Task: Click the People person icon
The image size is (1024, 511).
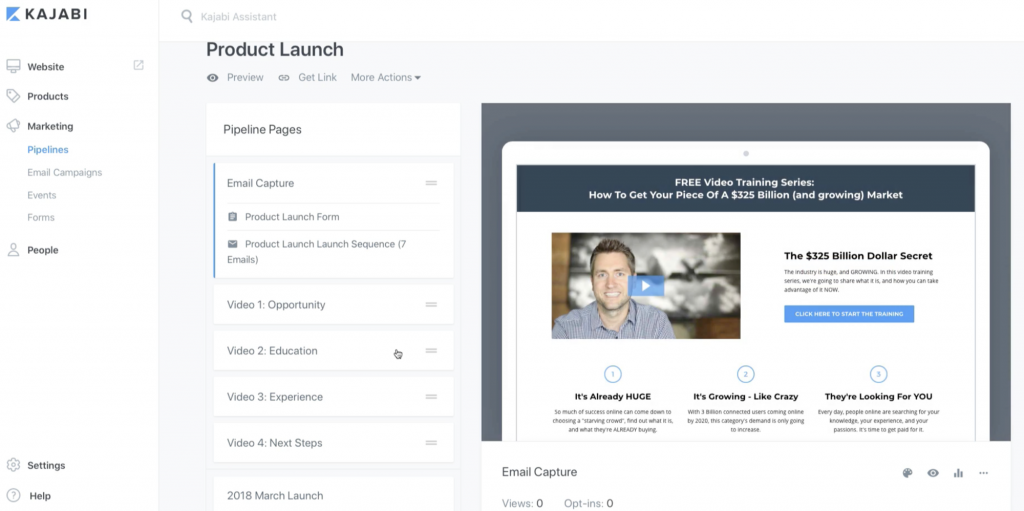Action: [x=13, y=250]
